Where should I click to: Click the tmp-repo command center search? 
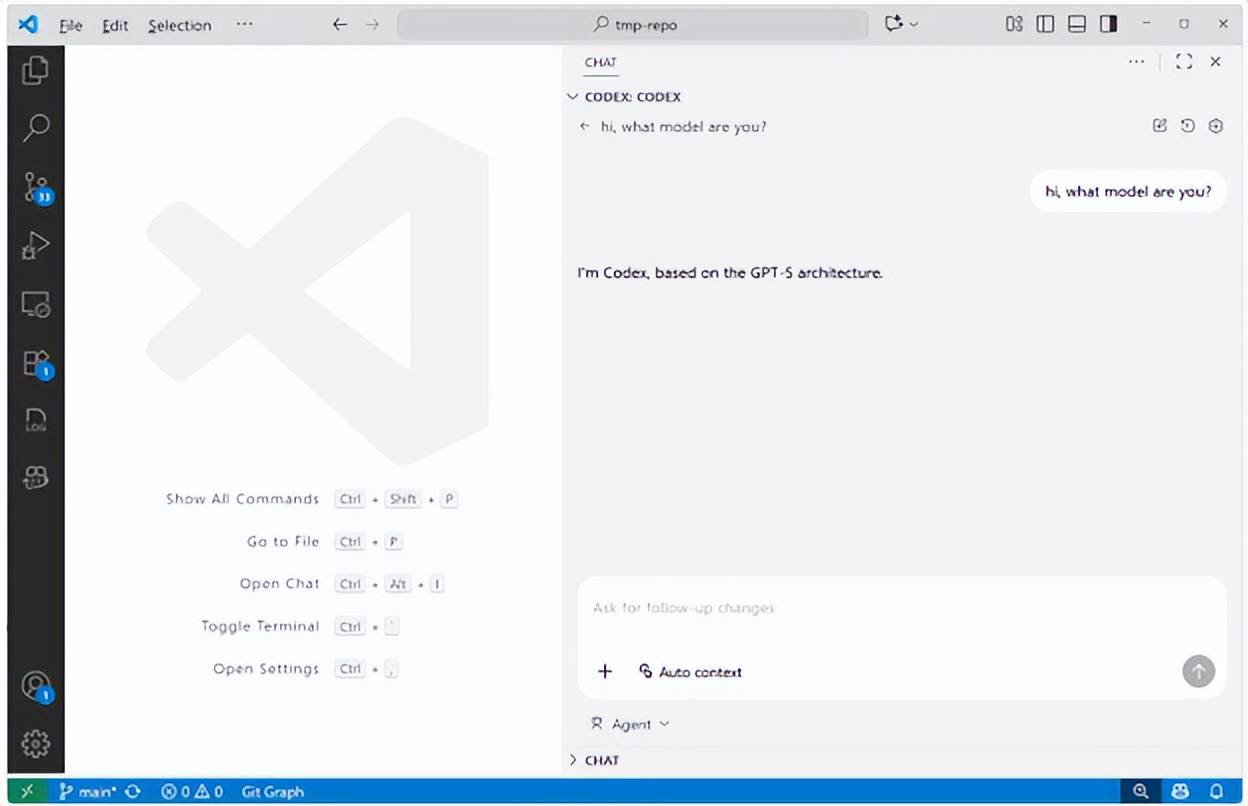pyautogui.click(x=633, y=25)
